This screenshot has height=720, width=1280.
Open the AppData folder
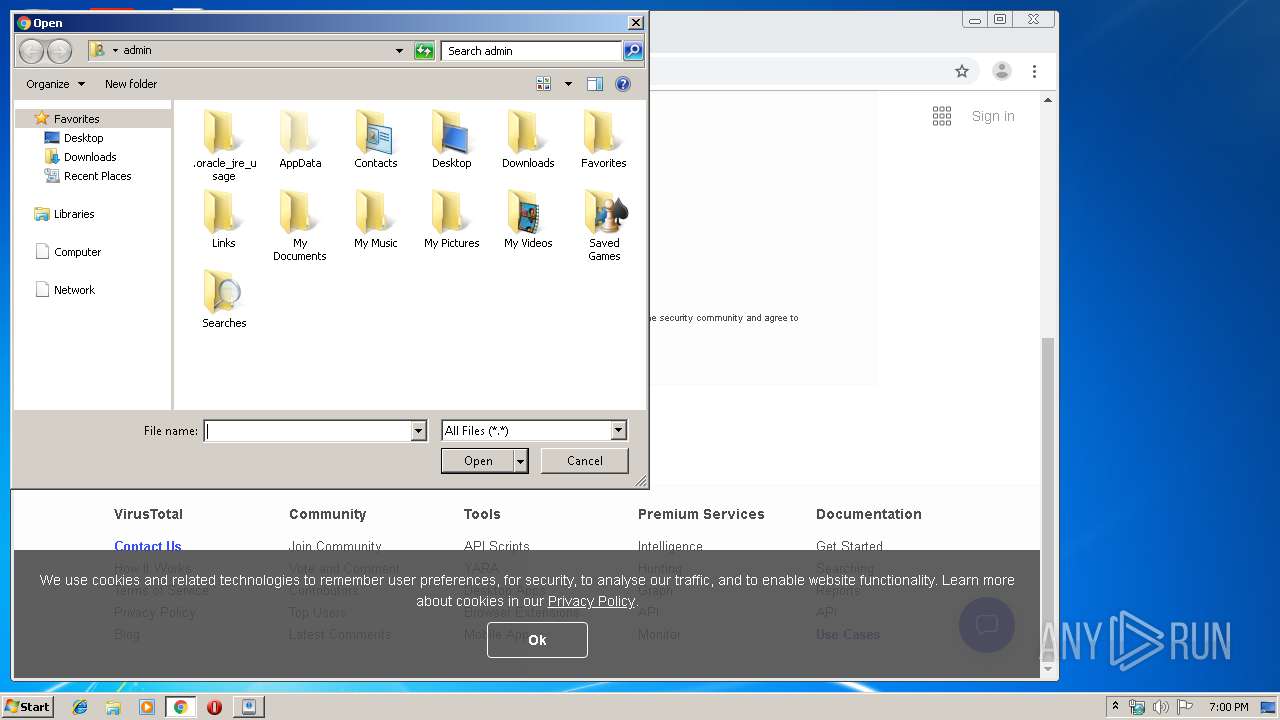coord(300,139)
